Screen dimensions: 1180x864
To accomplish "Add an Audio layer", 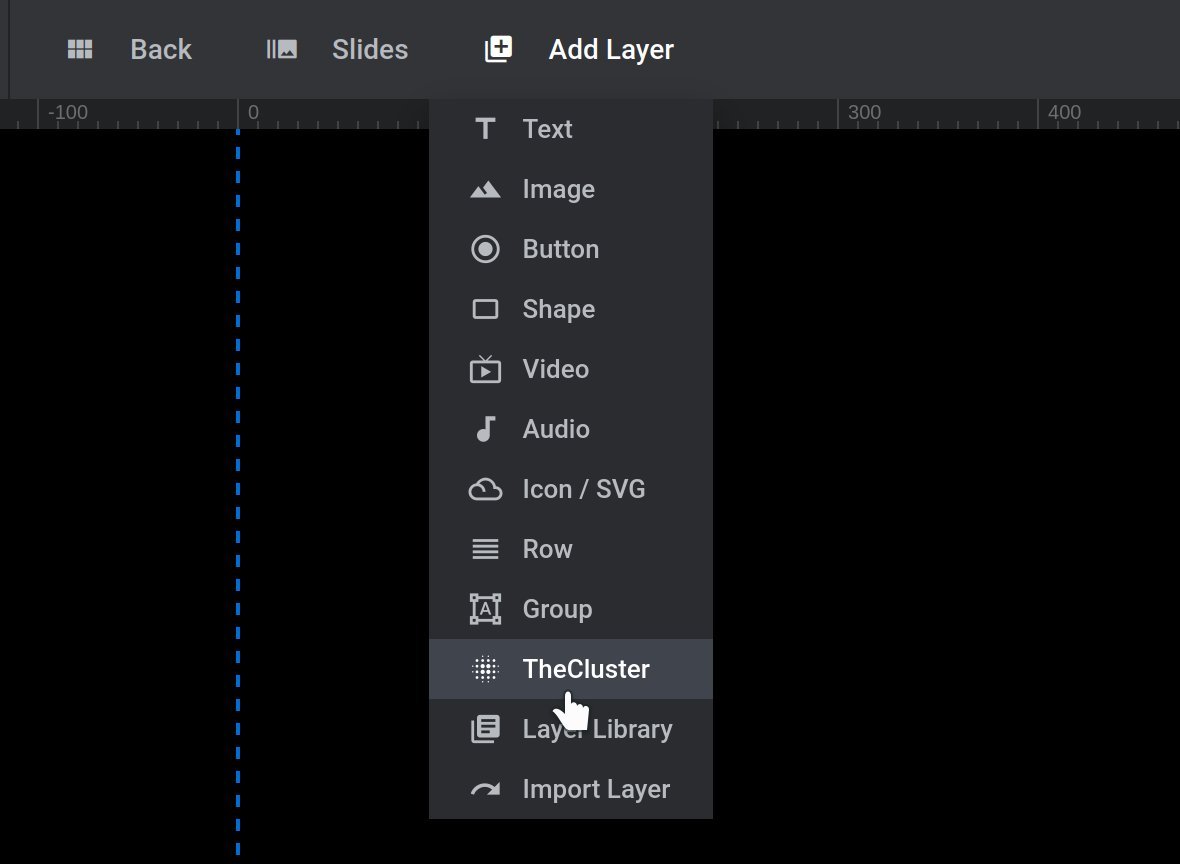I will [x=570, y=429].
